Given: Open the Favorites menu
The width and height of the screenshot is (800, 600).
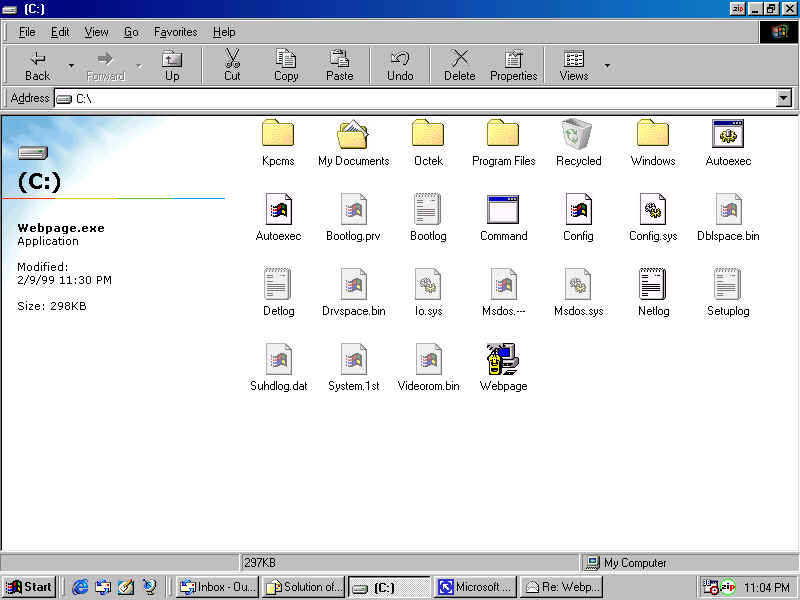Looking at the screenshot, I should click(x=176, y=32).
